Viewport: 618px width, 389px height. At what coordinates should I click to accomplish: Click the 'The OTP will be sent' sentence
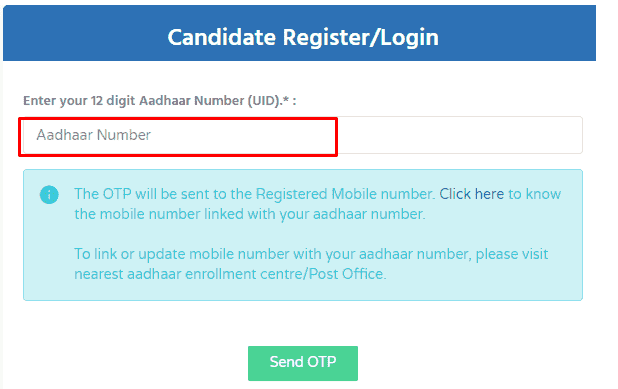255,194
